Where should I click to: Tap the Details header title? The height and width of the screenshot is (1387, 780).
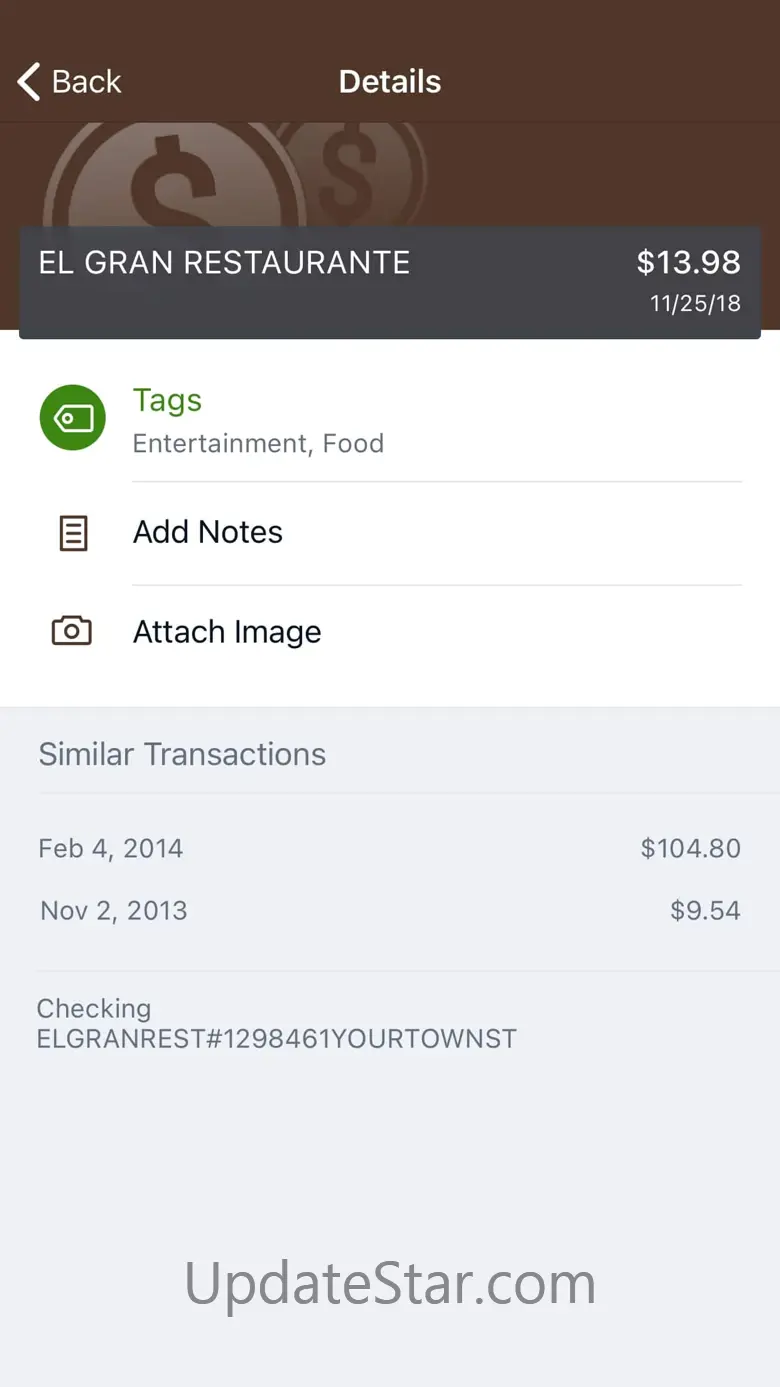tap(390, 82)
